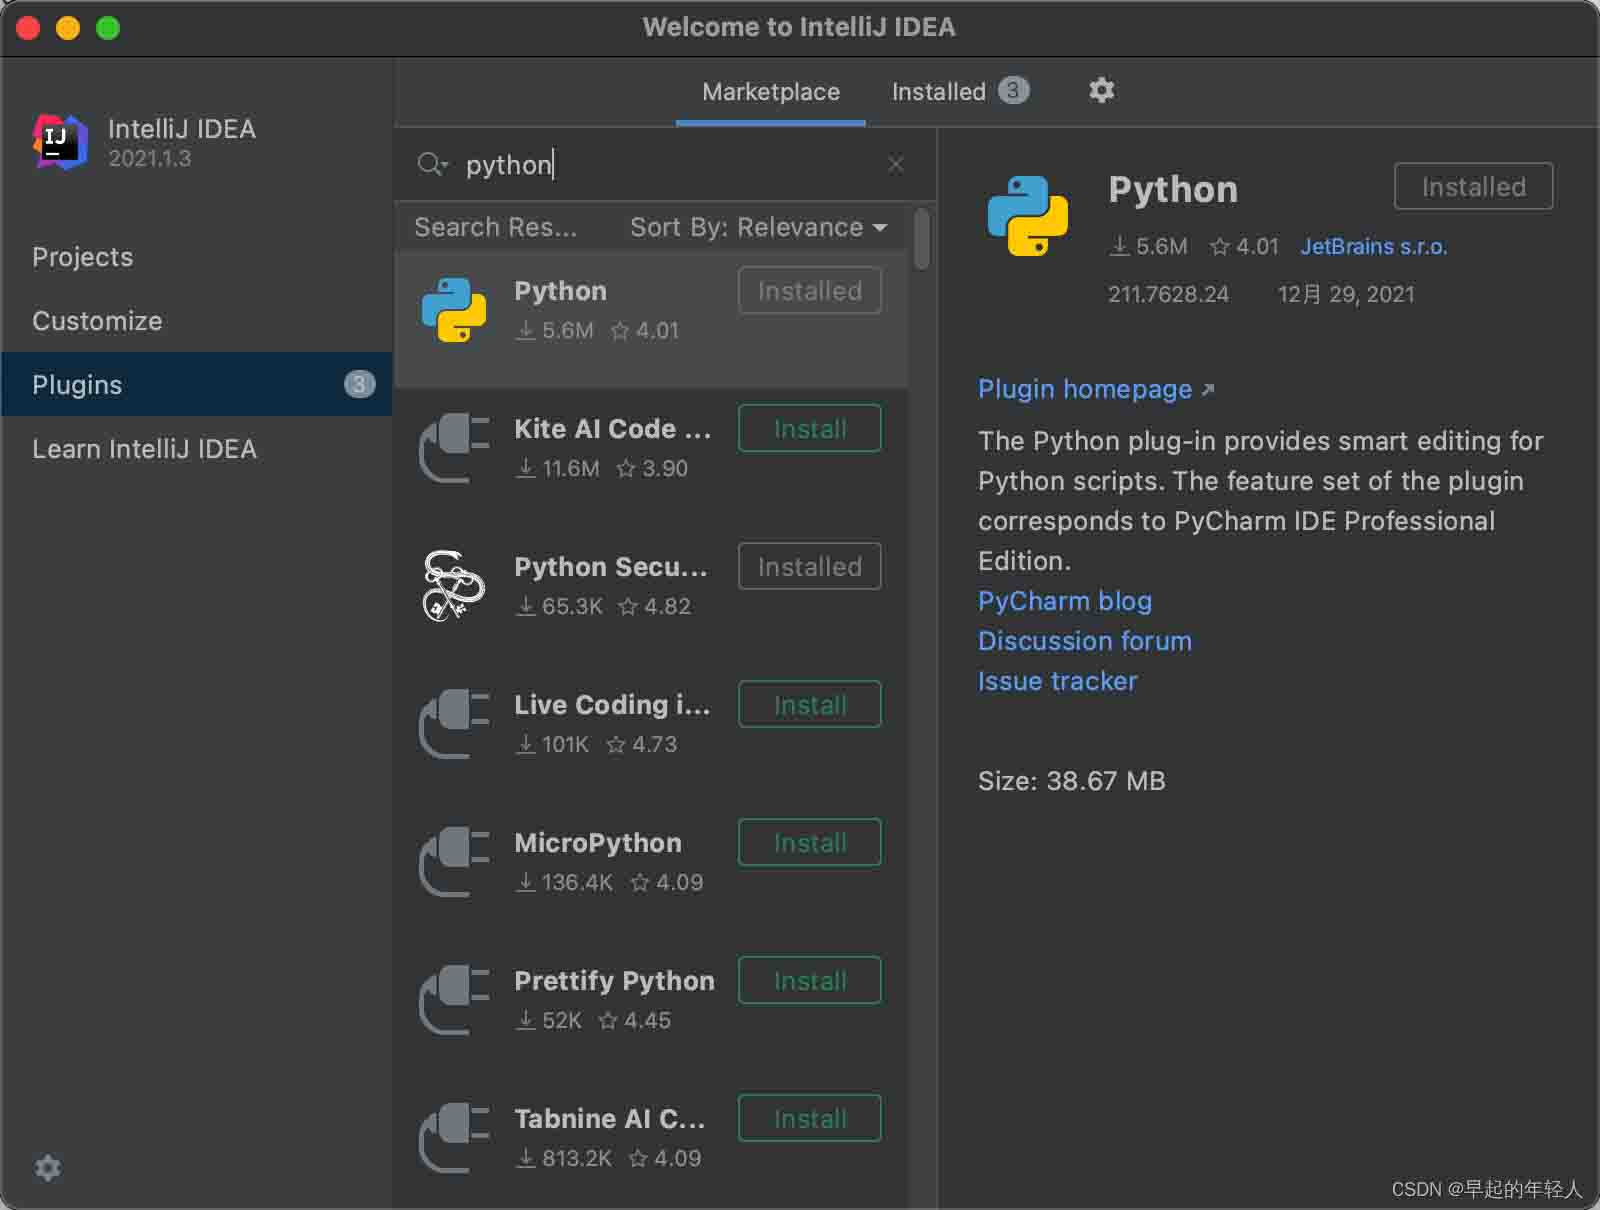This screenshot has width=1600, height=1210.
Task: Select MicroPython plugin title
Action: tap(598, 843)
